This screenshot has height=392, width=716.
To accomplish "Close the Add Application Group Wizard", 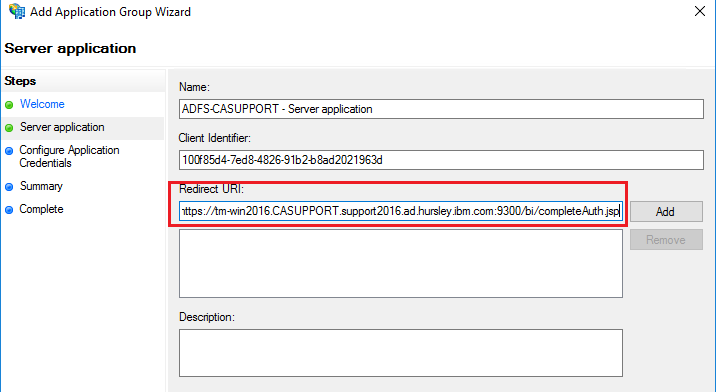I will click(x=700, y=11).
